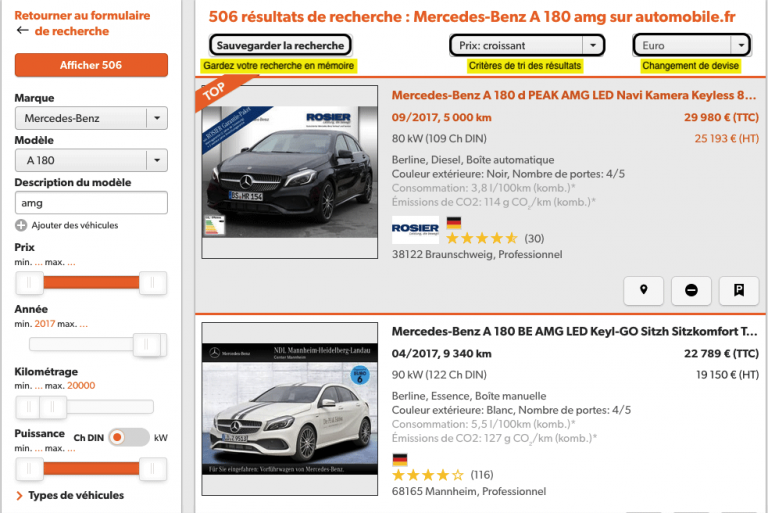Open the Euro currency dropdown

point(692,45)
